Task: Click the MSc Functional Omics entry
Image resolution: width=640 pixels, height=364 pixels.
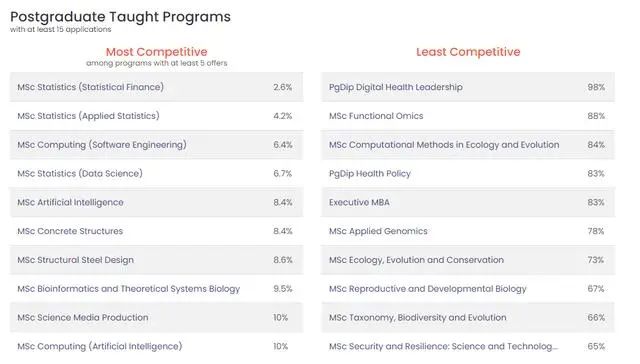Action: 468,116
